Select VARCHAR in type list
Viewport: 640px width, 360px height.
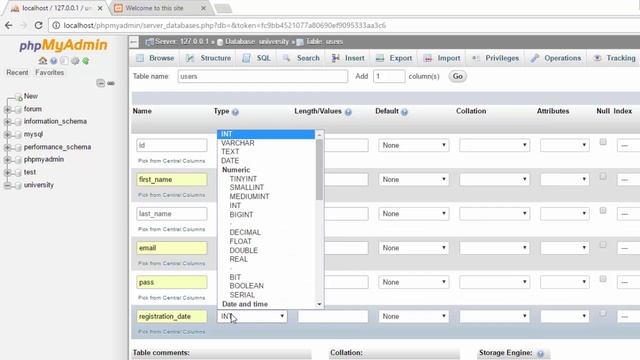point(238,143)
